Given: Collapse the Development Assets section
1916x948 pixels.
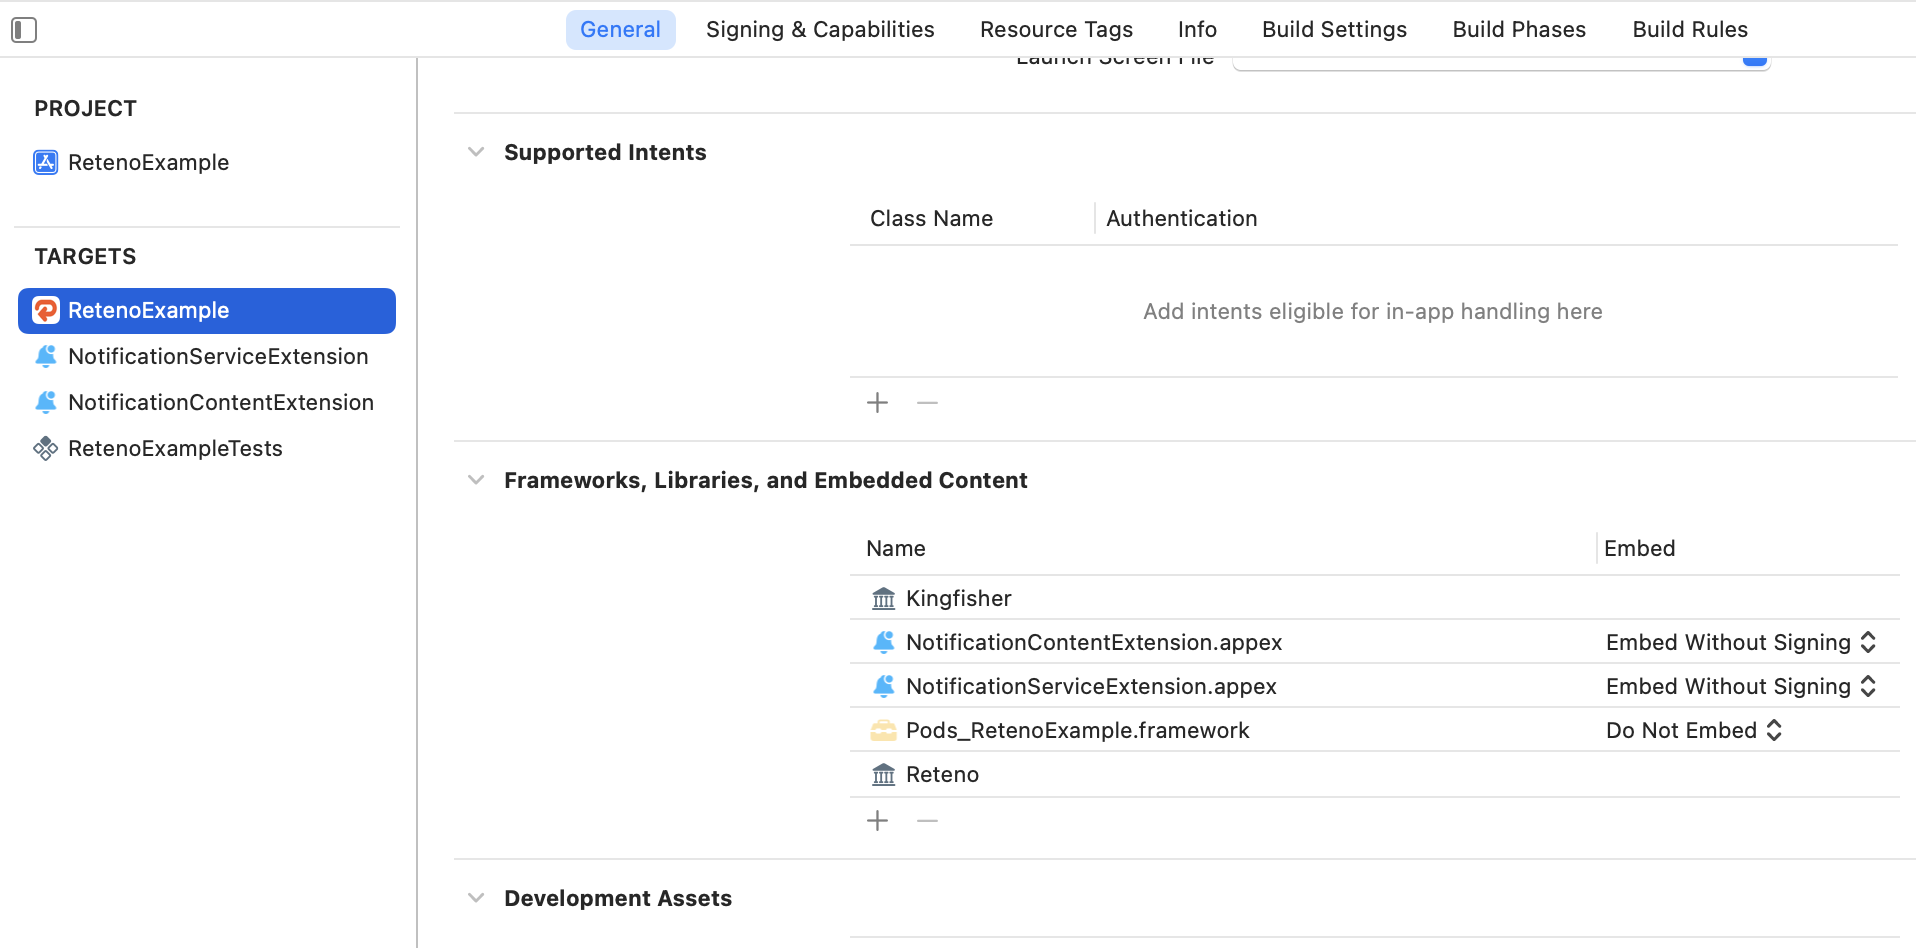Looking at the screenshot, I should click(476, 898).
